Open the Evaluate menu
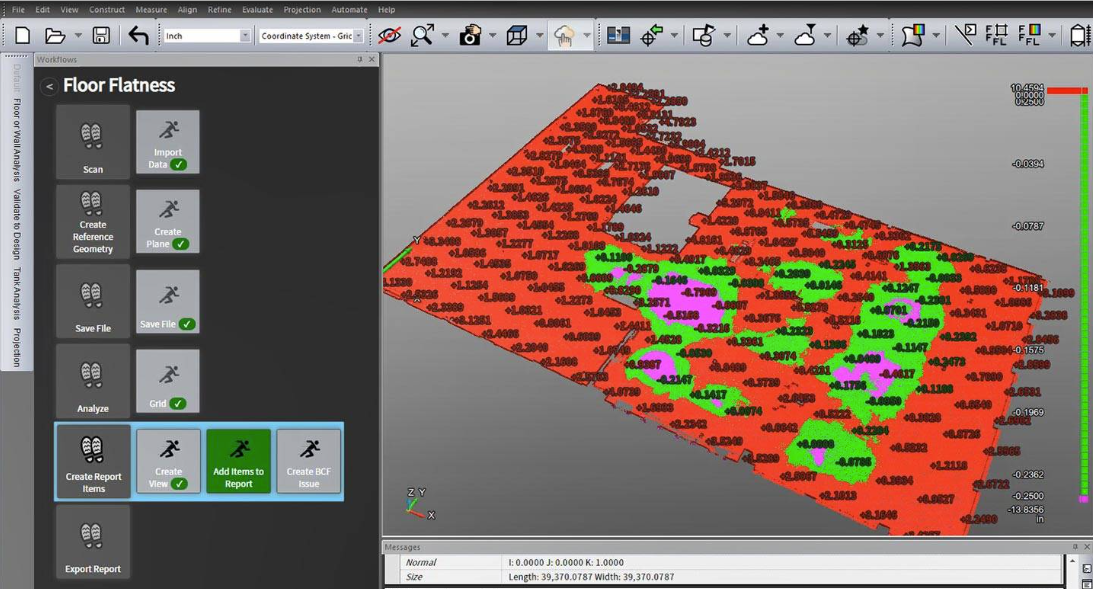 [257, 10]
